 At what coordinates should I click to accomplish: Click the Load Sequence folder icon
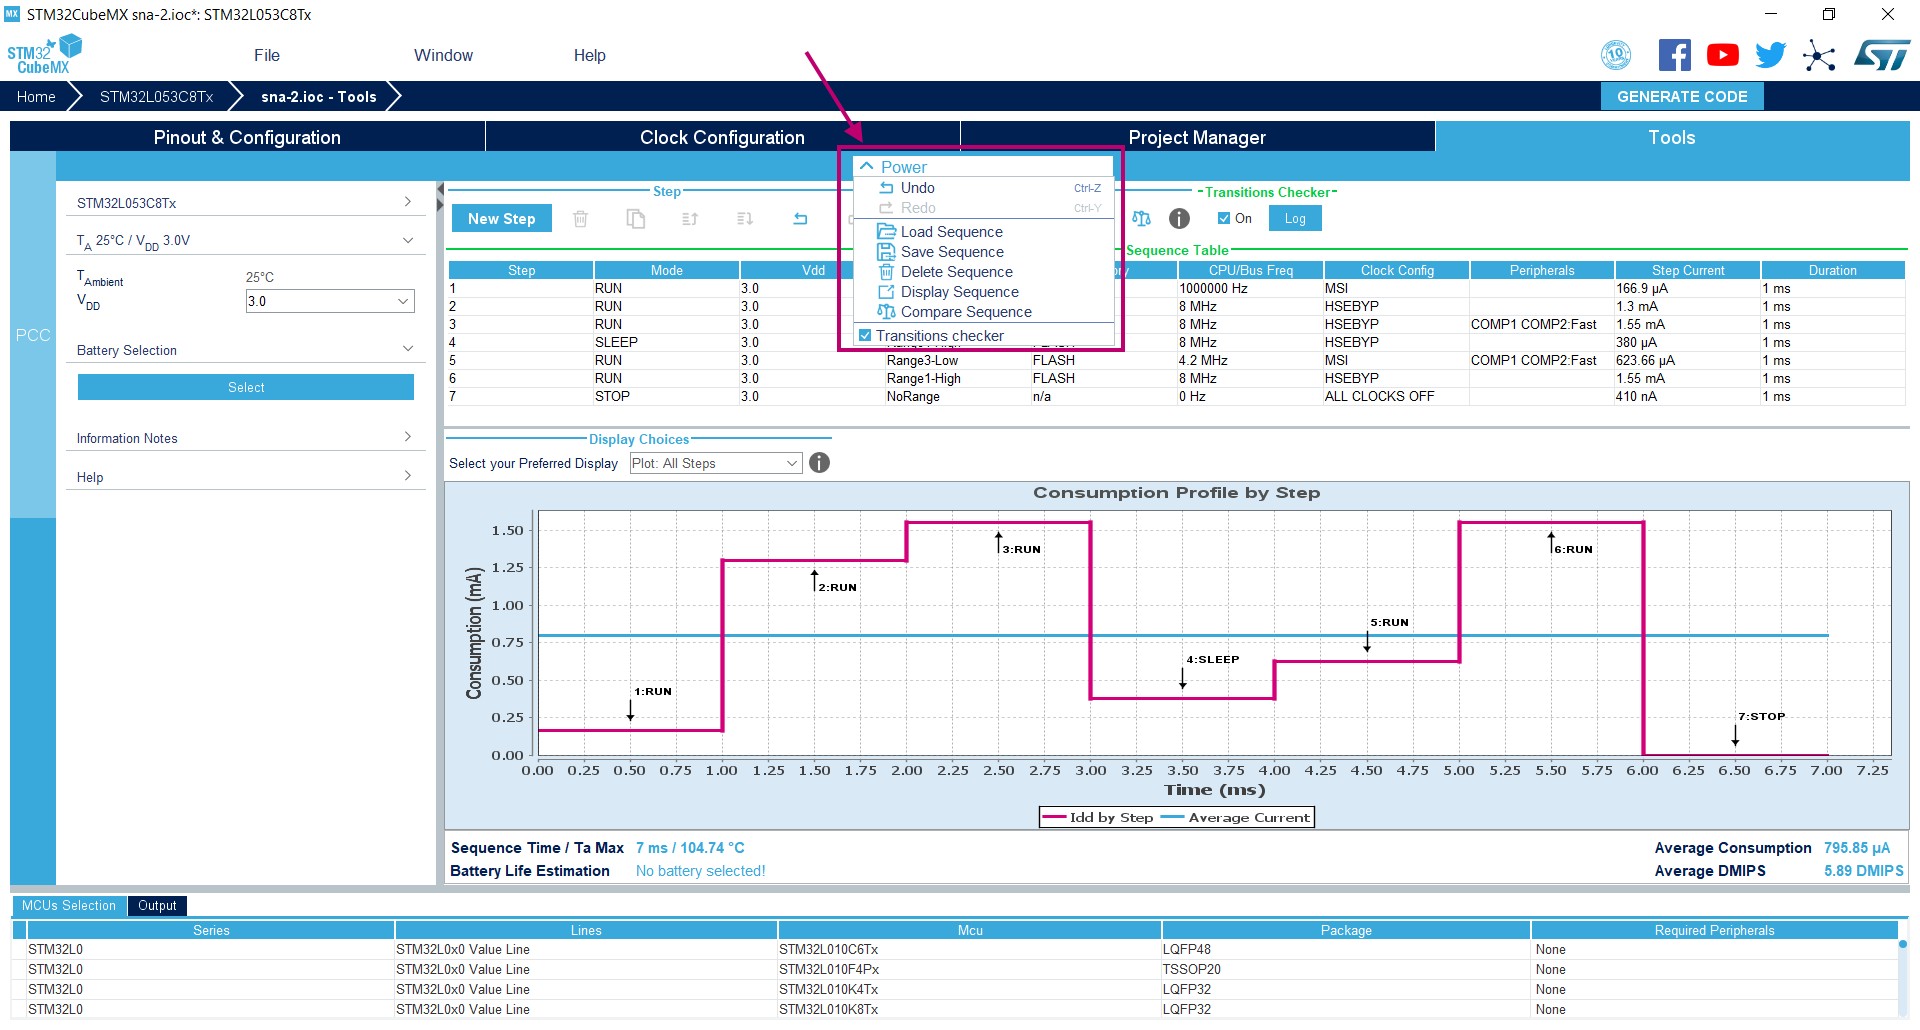point(886,232)
